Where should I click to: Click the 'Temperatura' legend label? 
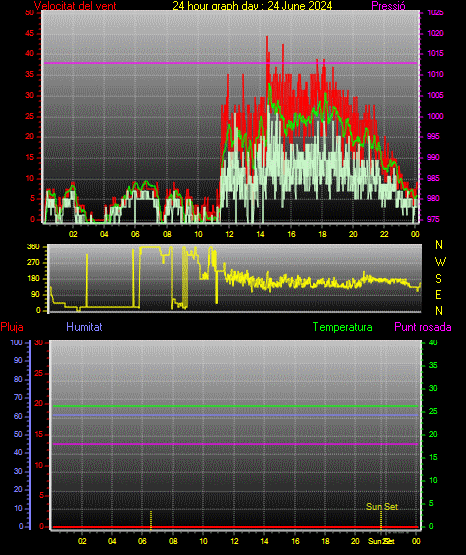(x=343, y=327)
